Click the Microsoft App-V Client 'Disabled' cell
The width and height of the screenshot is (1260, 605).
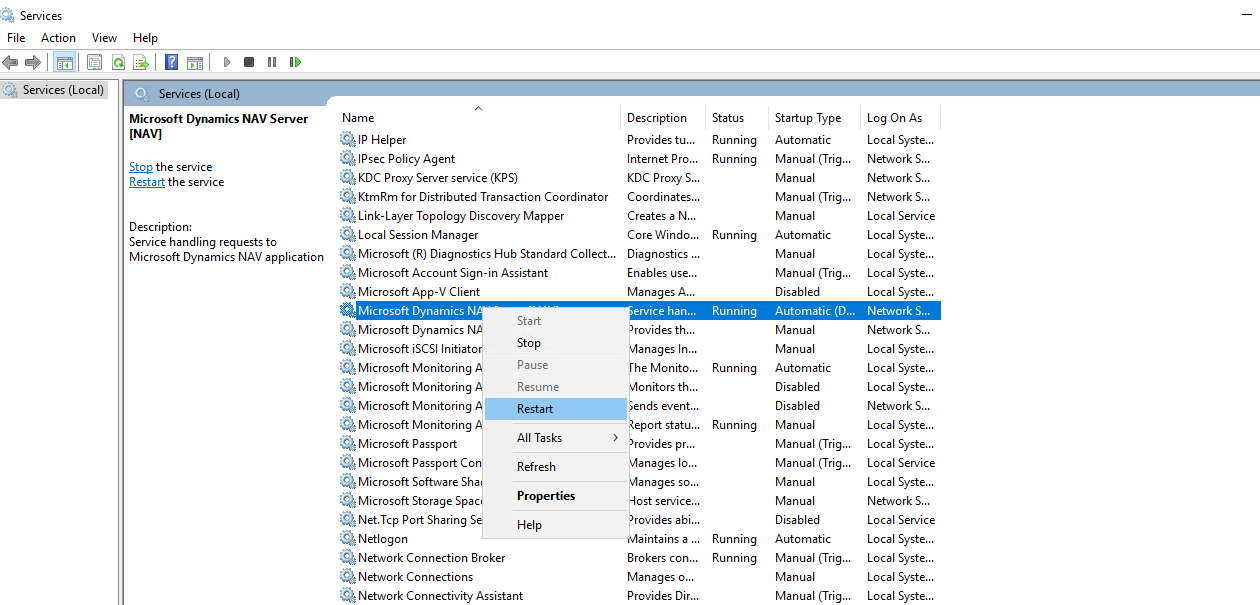pos(797,292)
